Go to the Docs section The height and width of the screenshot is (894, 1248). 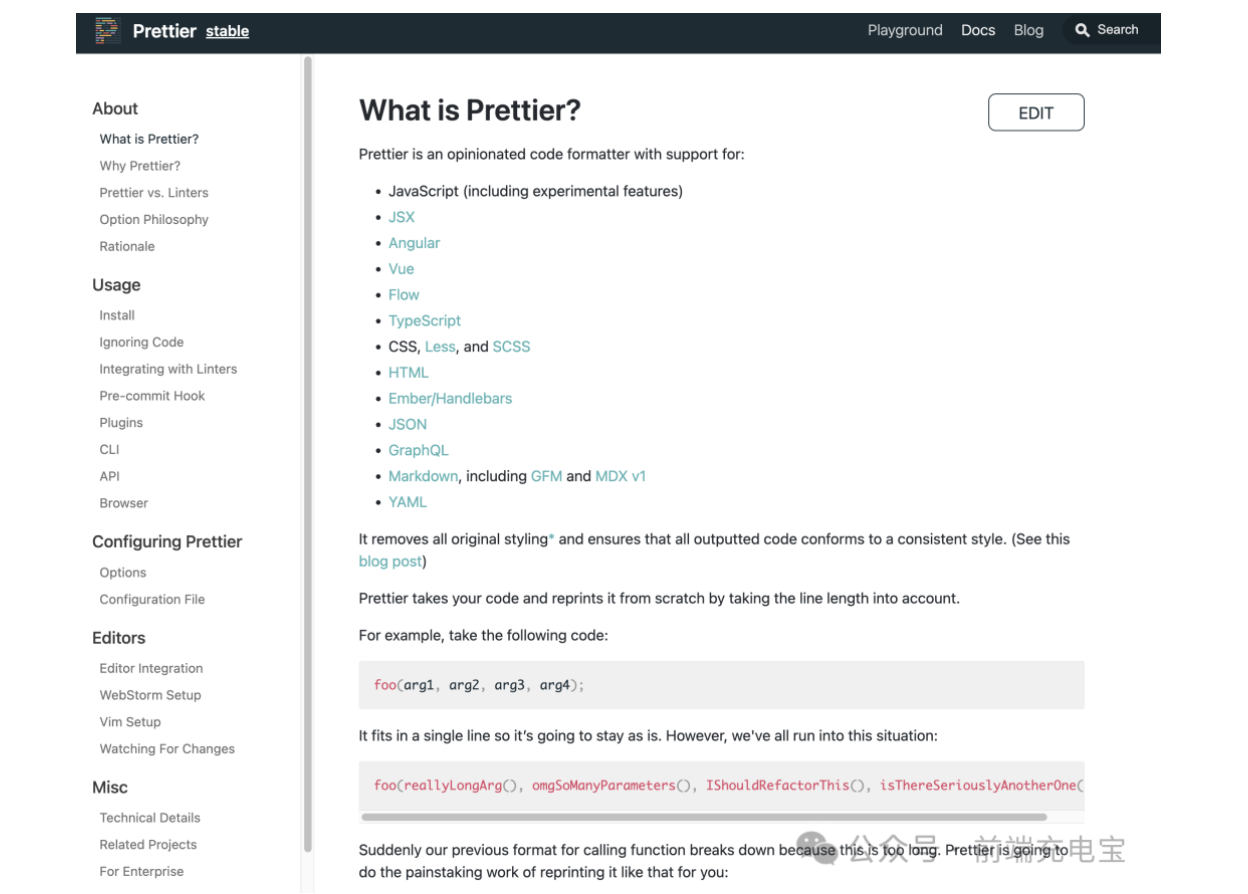click(x=978, y=30)
